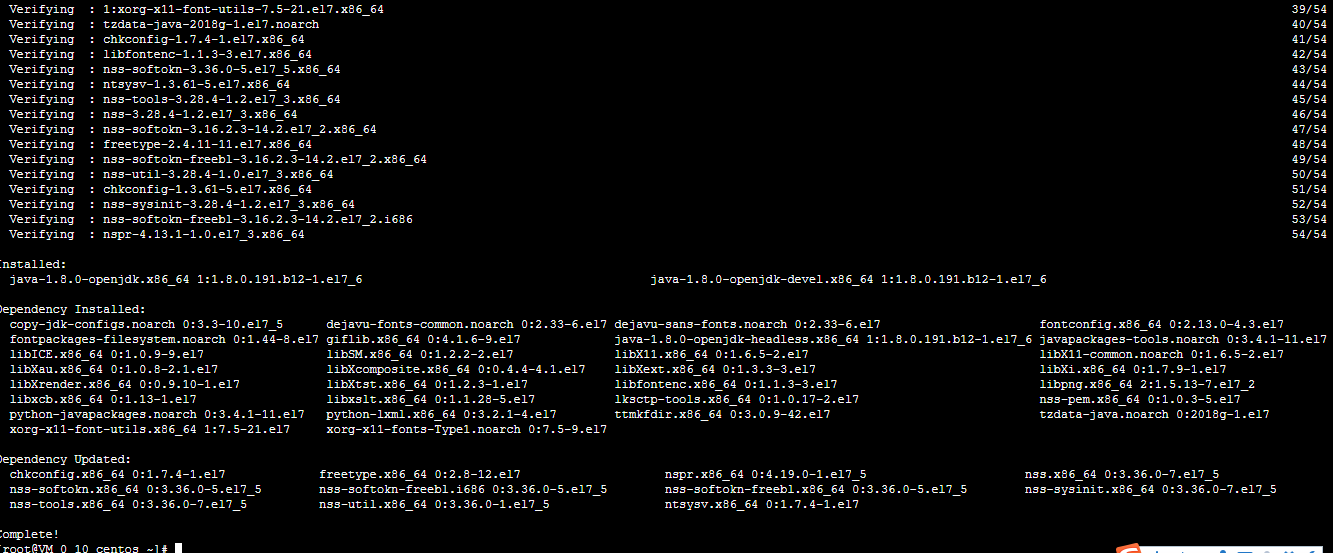Viewport: 1333px width, 553px height.
Task: Click the ntsysv.x86_64 updated dependency entry
Action: coord(761,504)
